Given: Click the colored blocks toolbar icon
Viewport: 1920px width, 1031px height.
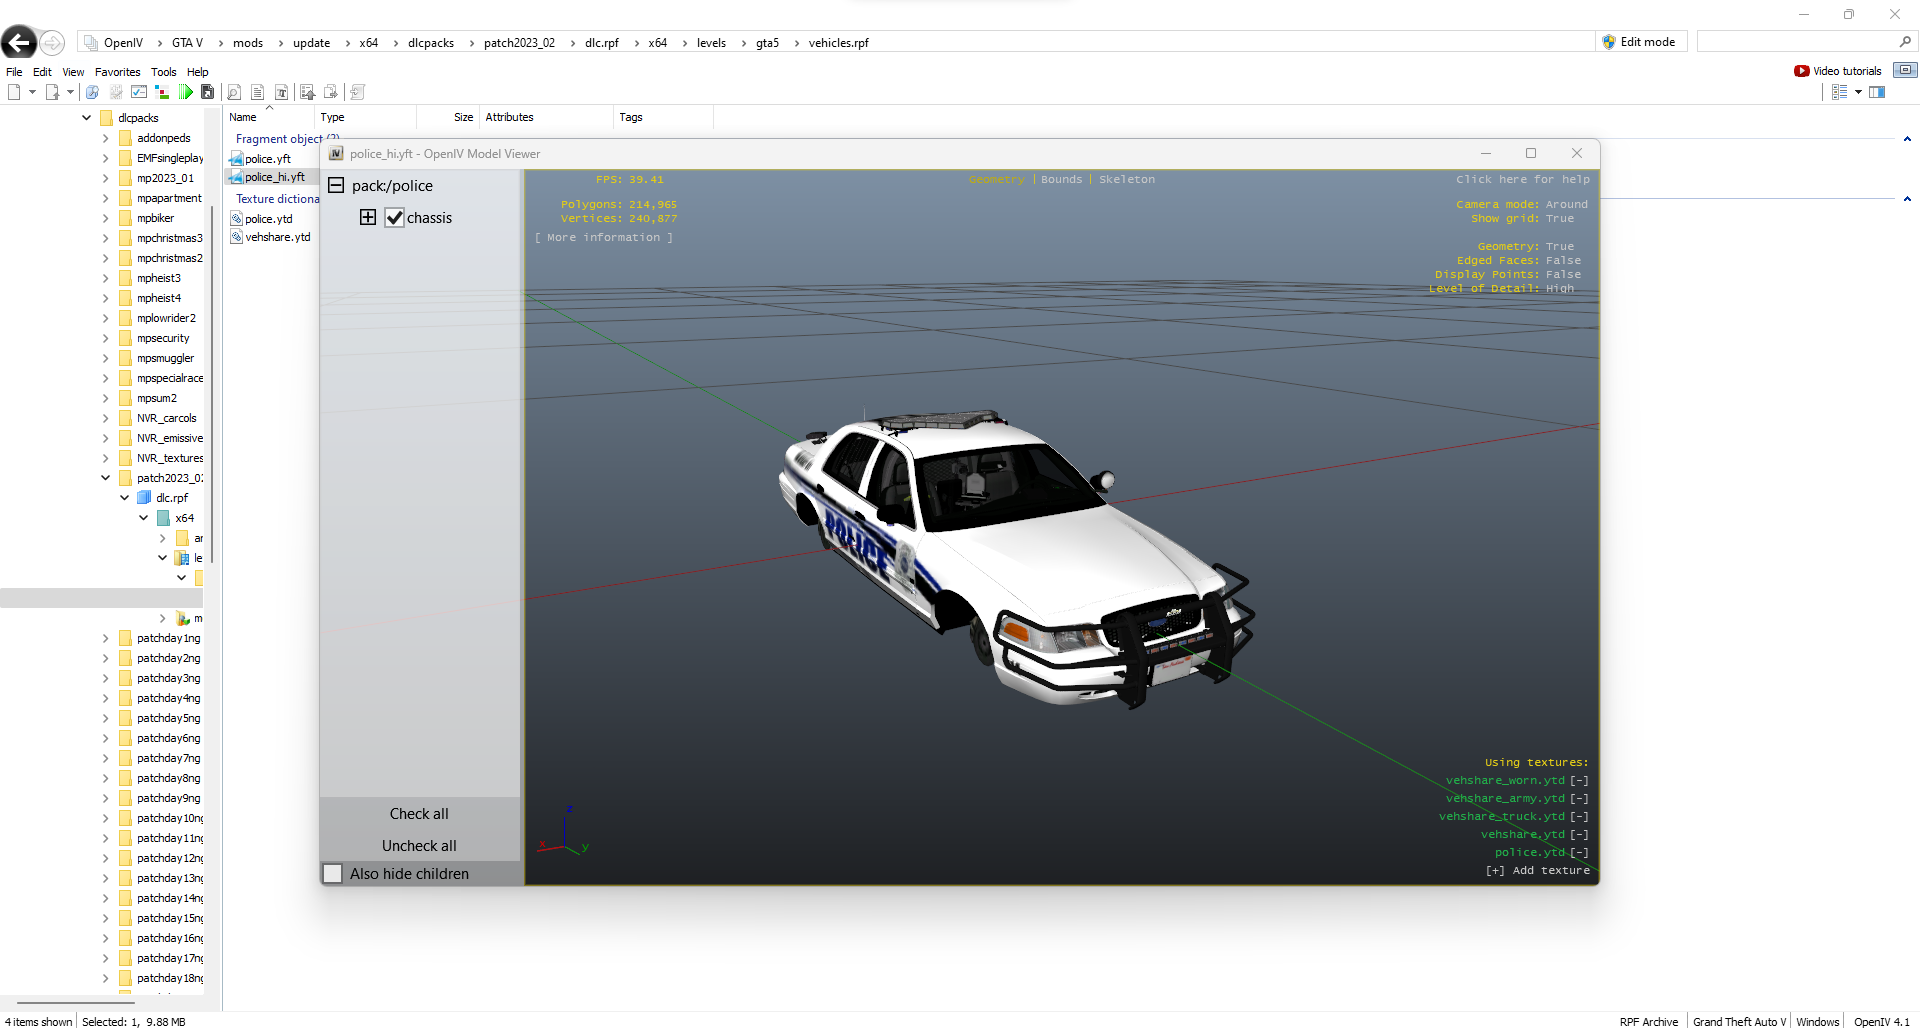Looking at the screenshot, I should [162, 92].
